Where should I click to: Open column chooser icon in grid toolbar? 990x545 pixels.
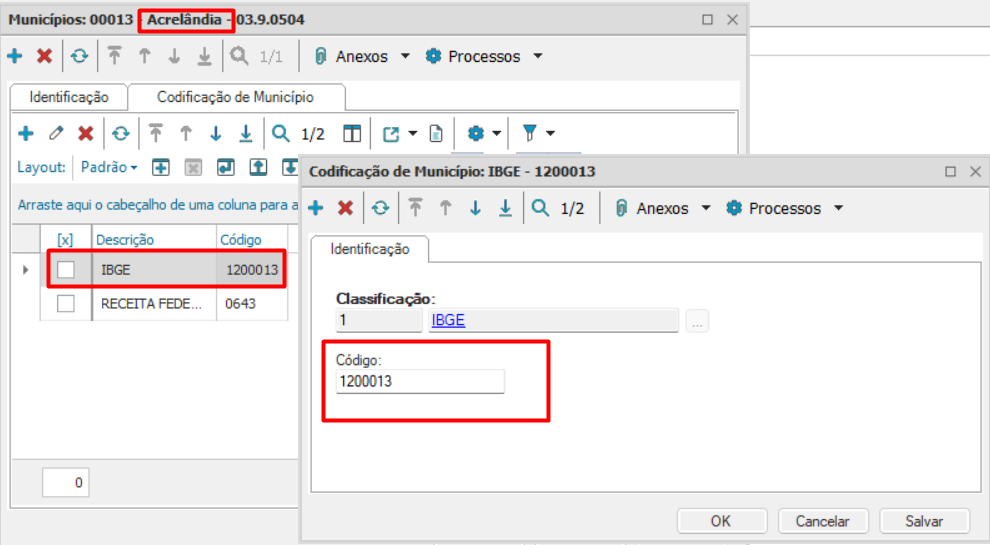tap(352, 133)
